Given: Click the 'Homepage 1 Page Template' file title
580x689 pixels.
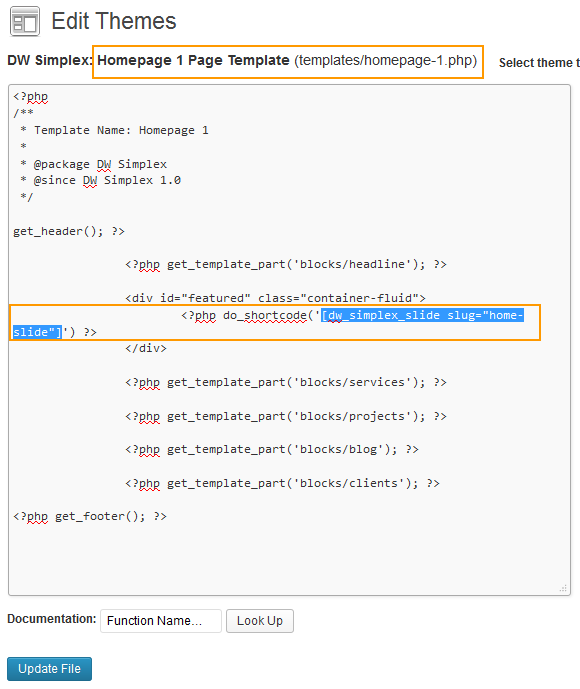Looking at the screenshot, I should tap(193, 60).
